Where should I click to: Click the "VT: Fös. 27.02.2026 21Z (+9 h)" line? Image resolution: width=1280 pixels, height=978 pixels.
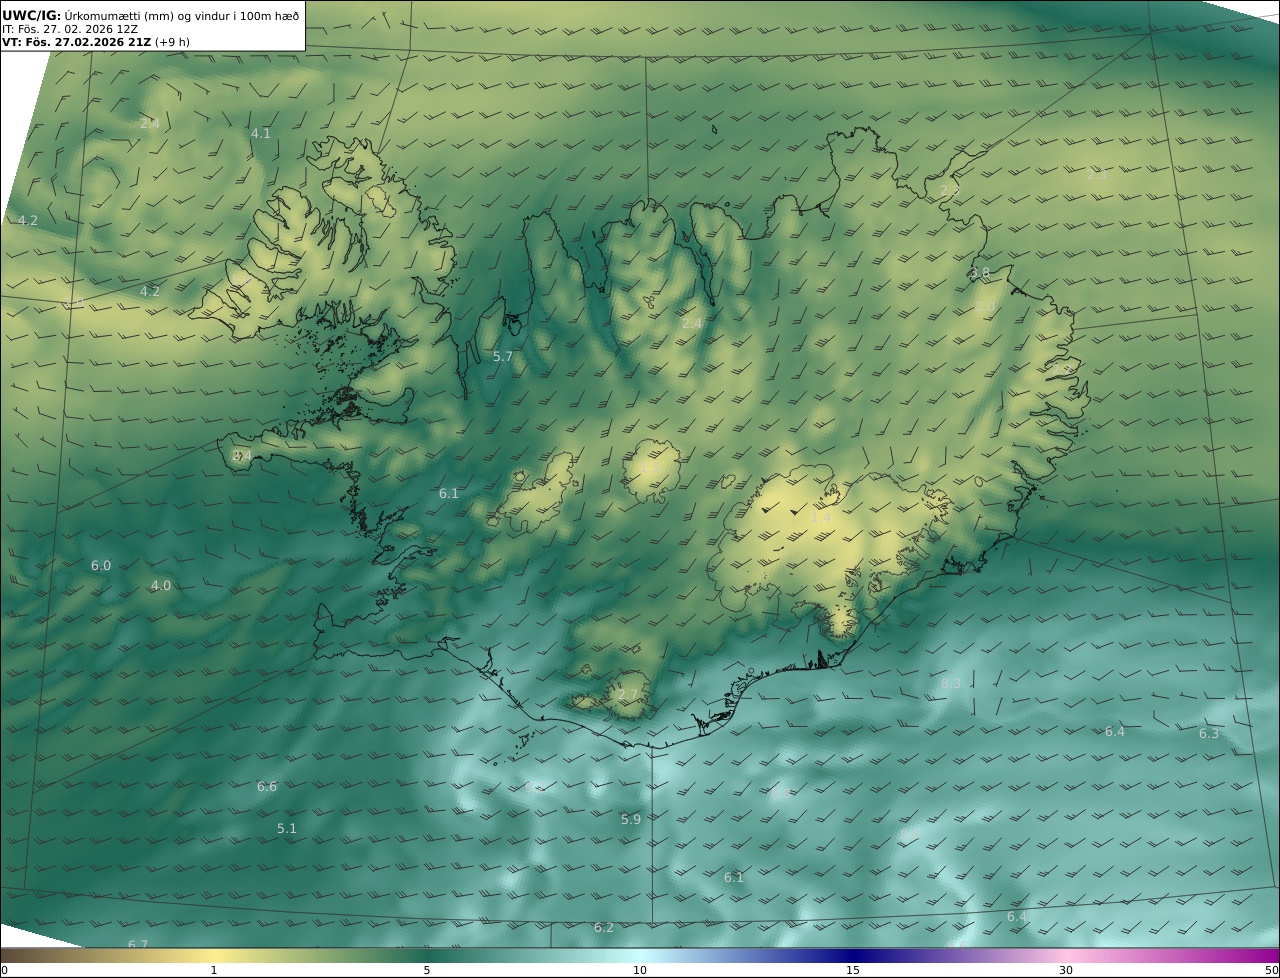[x=96, y=42]
